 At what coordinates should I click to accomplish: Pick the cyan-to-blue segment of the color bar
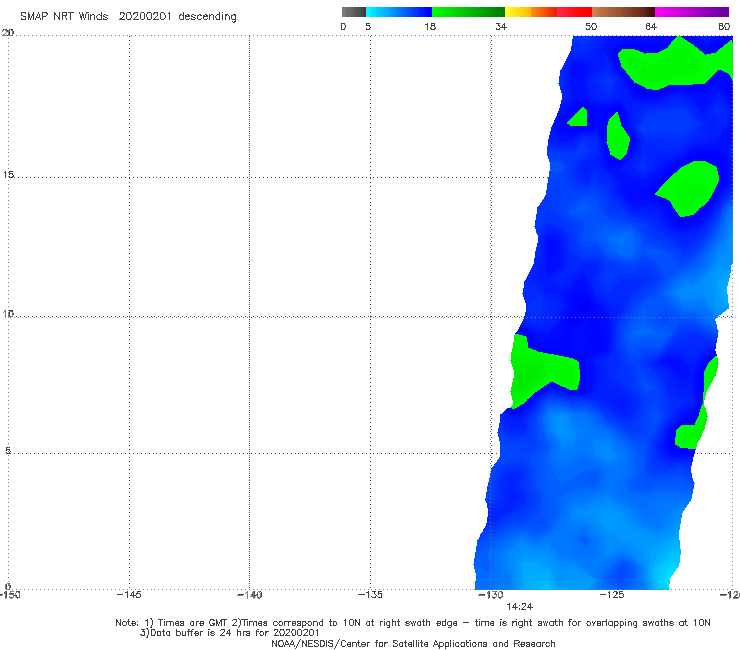click(x=399, y=12)
